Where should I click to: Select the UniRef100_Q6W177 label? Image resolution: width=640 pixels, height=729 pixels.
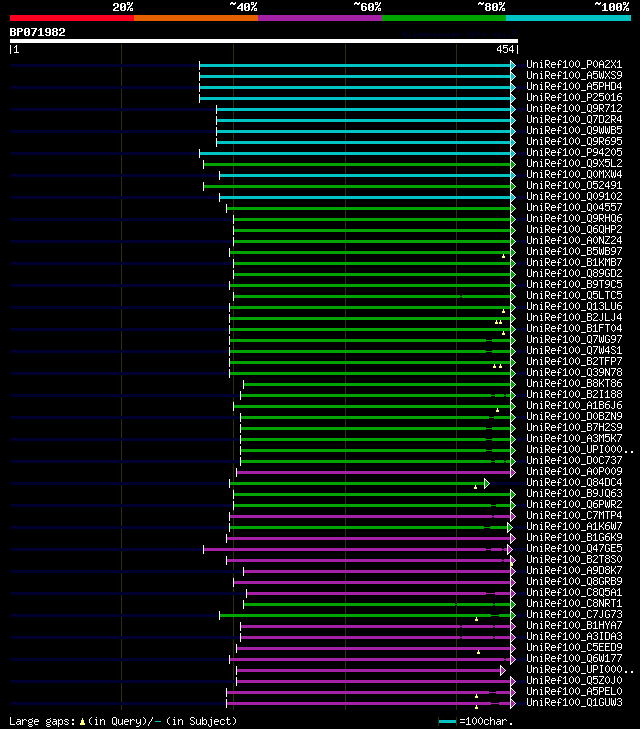pos(574,658)
